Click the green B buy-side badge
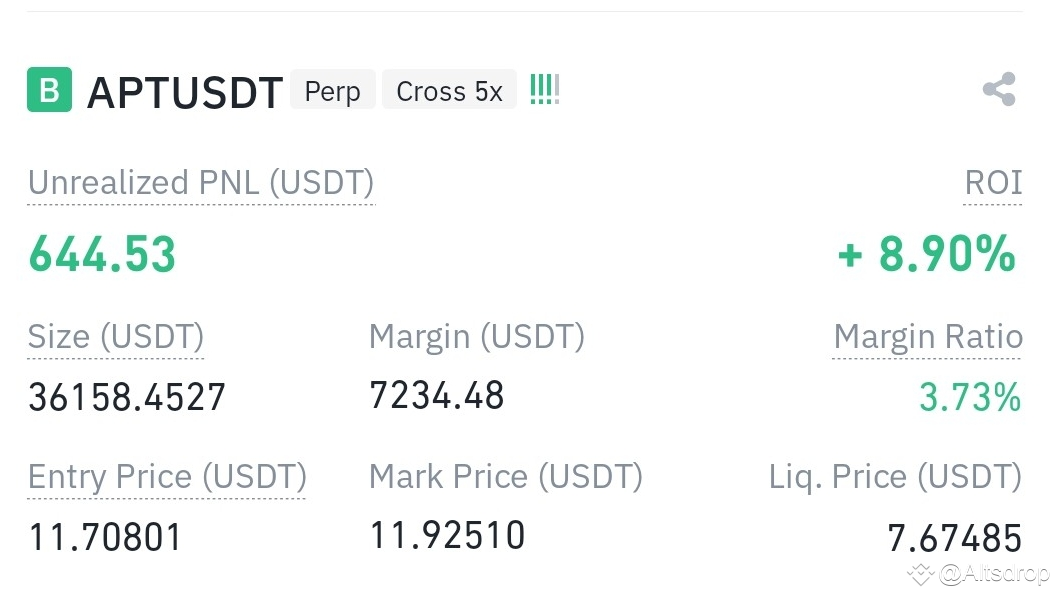Viewport: 1058px width, 595px height. [49, 90]
